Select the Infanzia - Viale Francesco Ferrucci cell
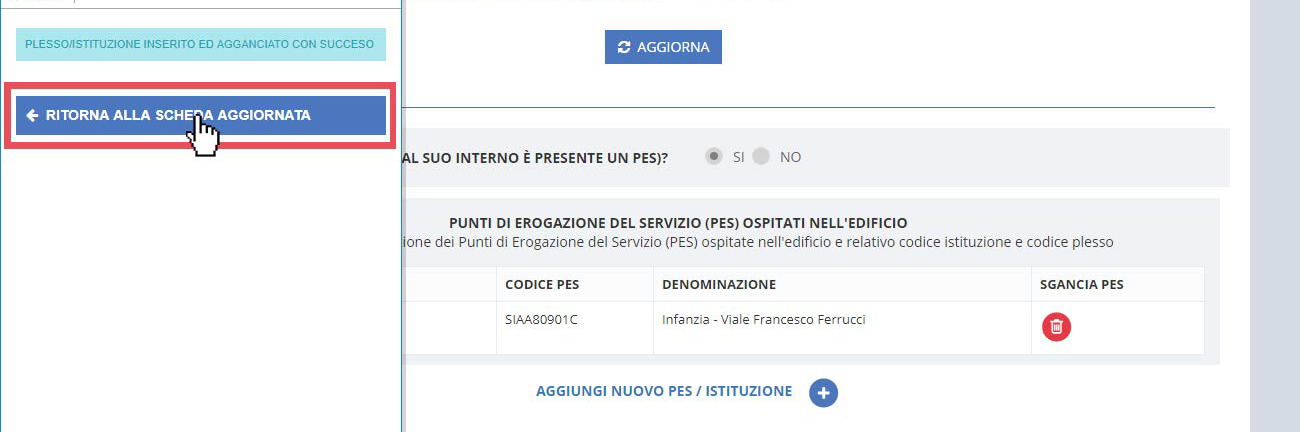Screen dimensions: 1300x432 pyautogui.click(x=763, y=320)
